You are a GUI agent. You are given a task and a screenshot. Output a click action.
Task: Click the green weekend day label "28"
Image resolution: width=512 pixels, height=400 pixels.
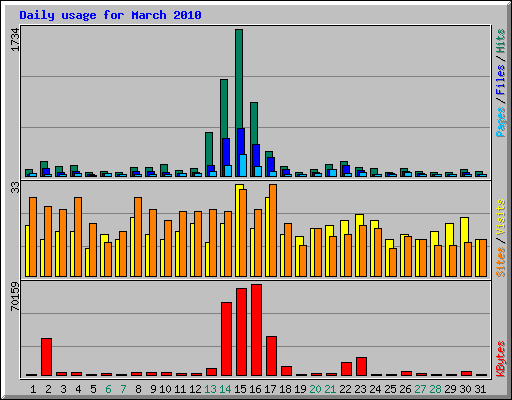click(435, 389)
